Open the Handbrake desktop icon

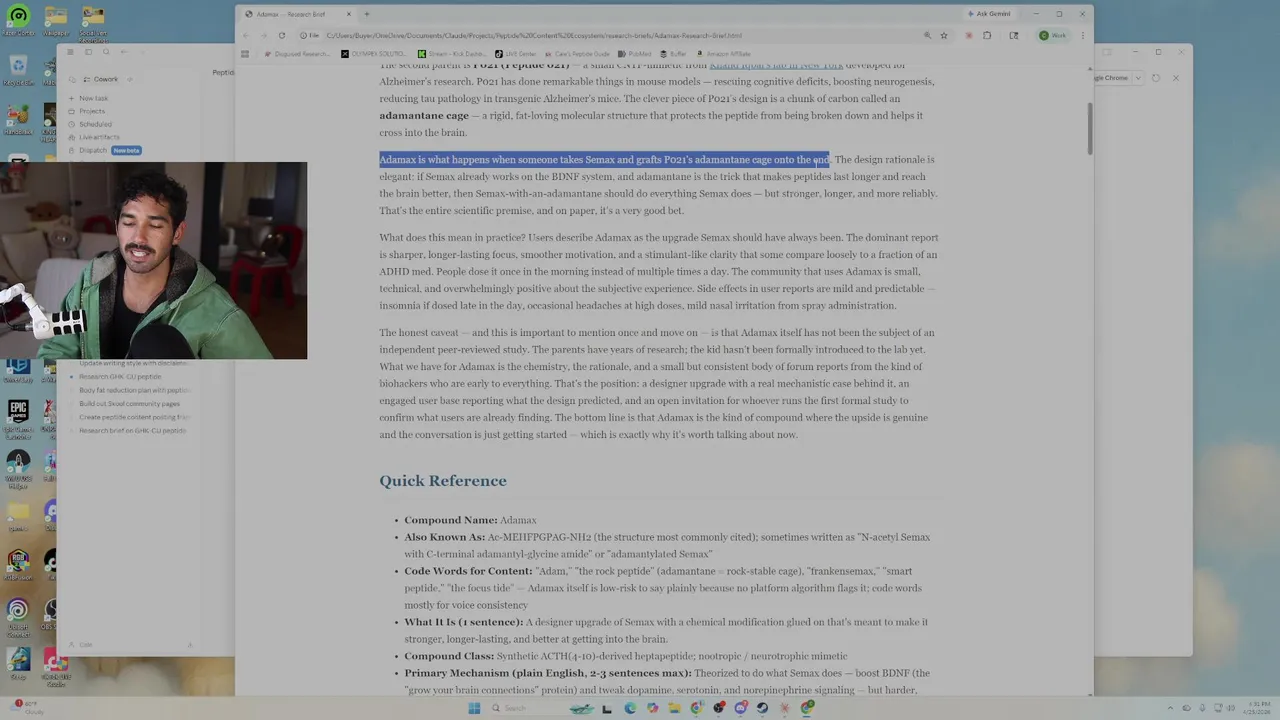pyautogui.click(x=18, y=120)
